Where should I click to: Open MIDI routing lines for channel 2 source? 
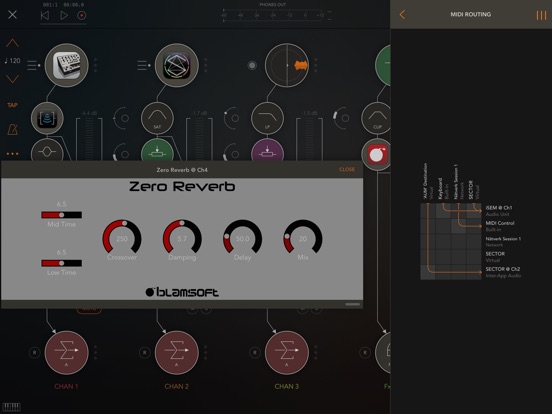(144, 65)
